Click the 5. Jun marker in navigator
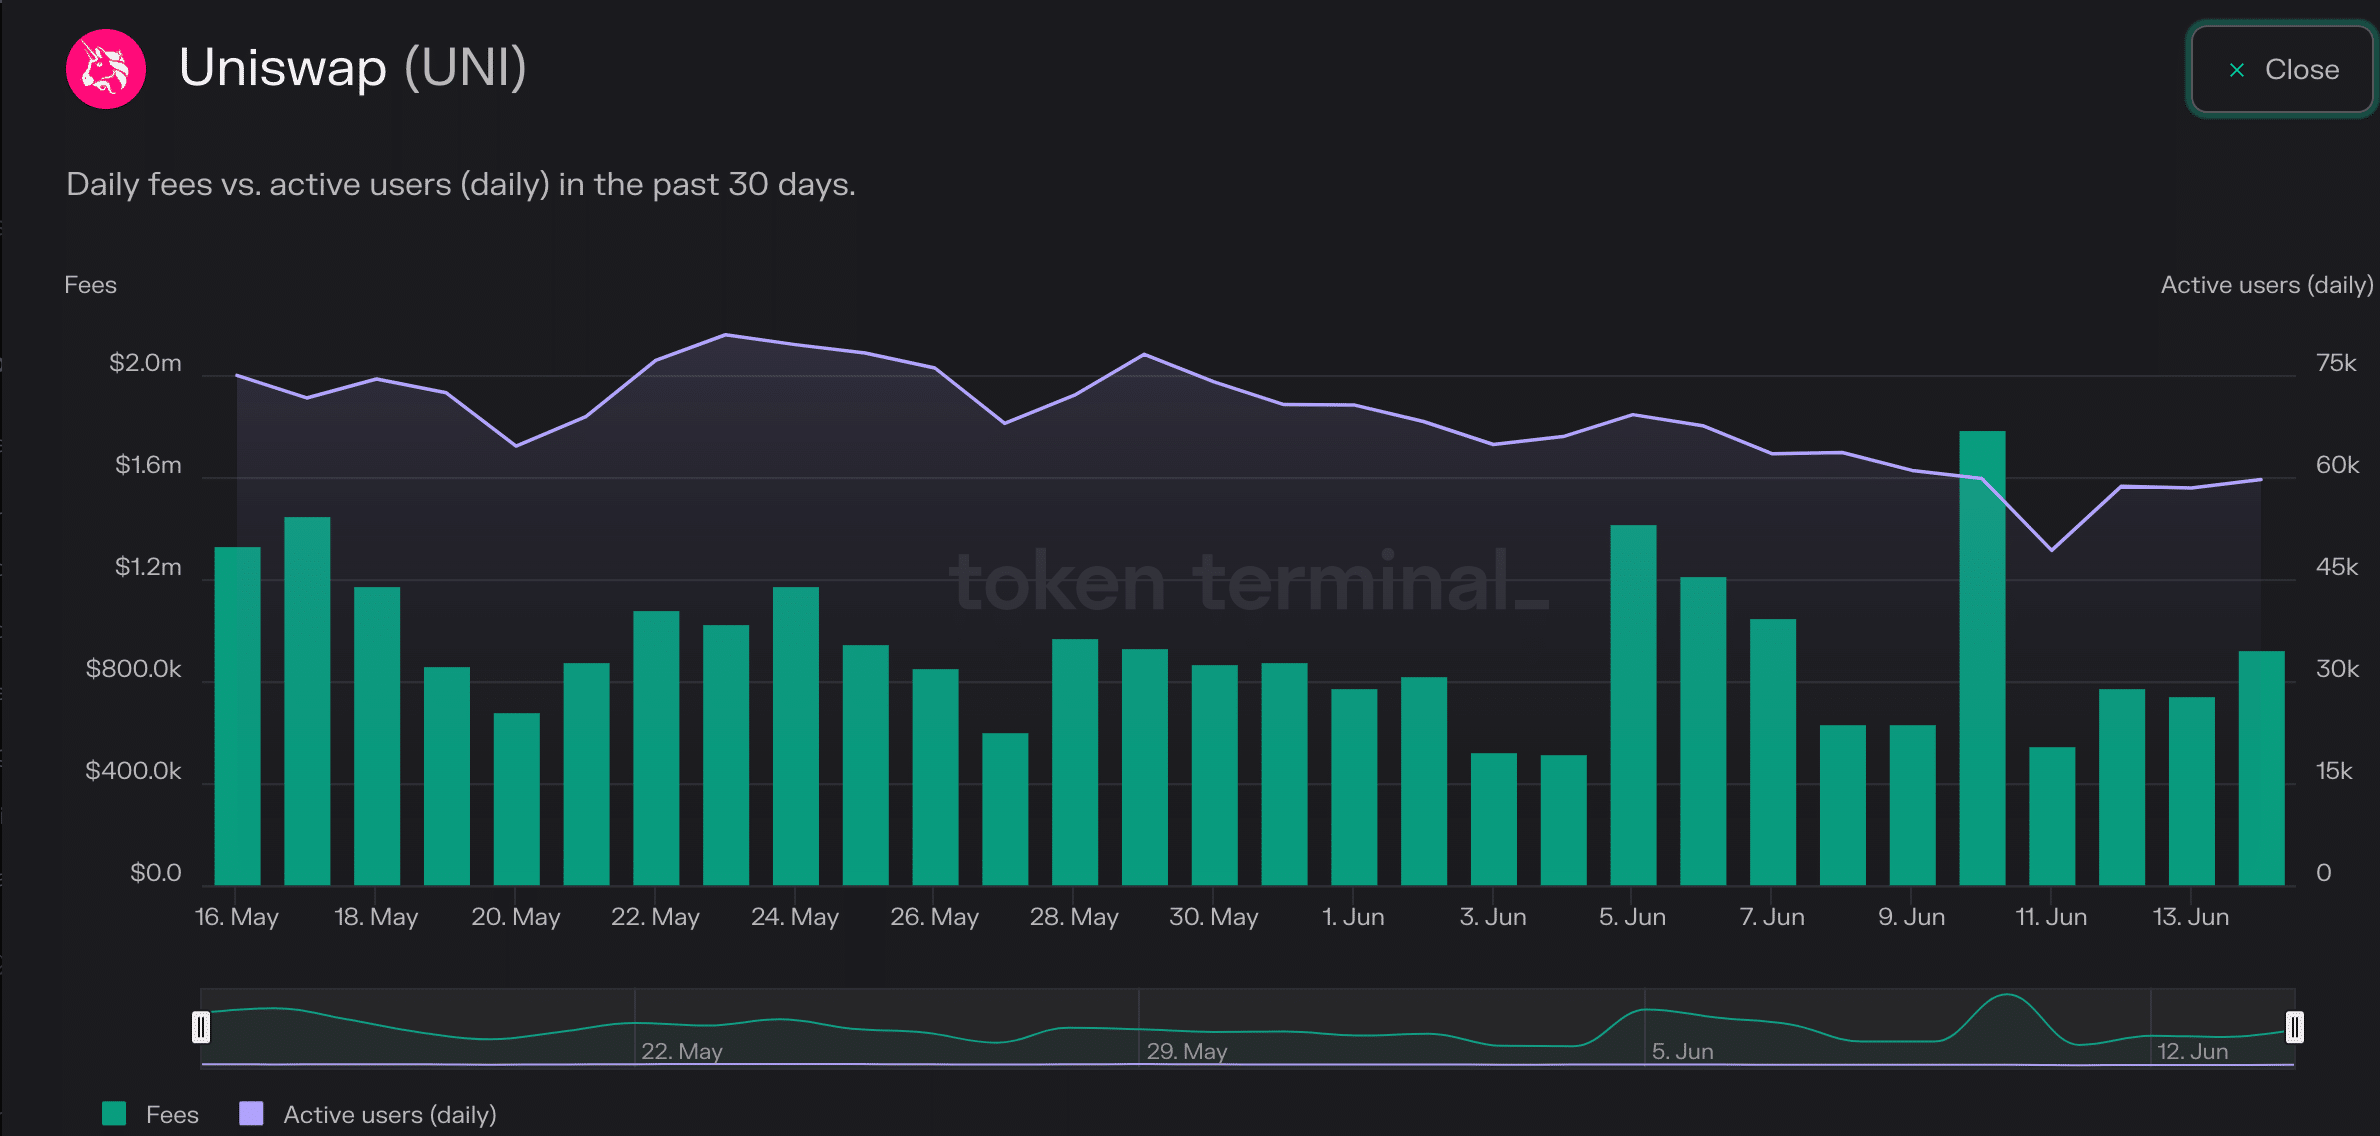The width and height of the screenshot is (2380, 1136). pos(1682,1051)
